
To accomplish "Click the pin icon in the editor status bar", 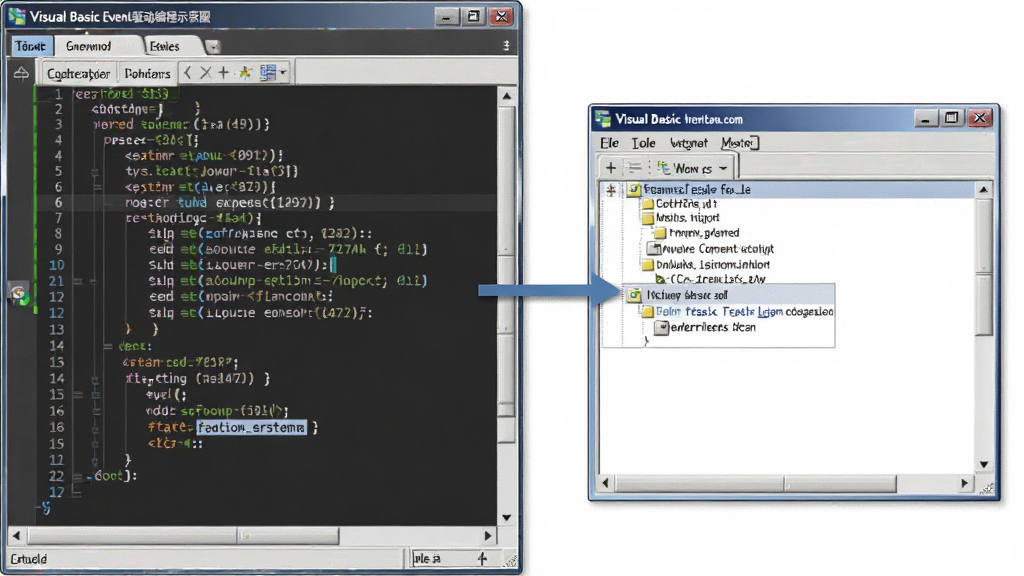I will (482, 558).
